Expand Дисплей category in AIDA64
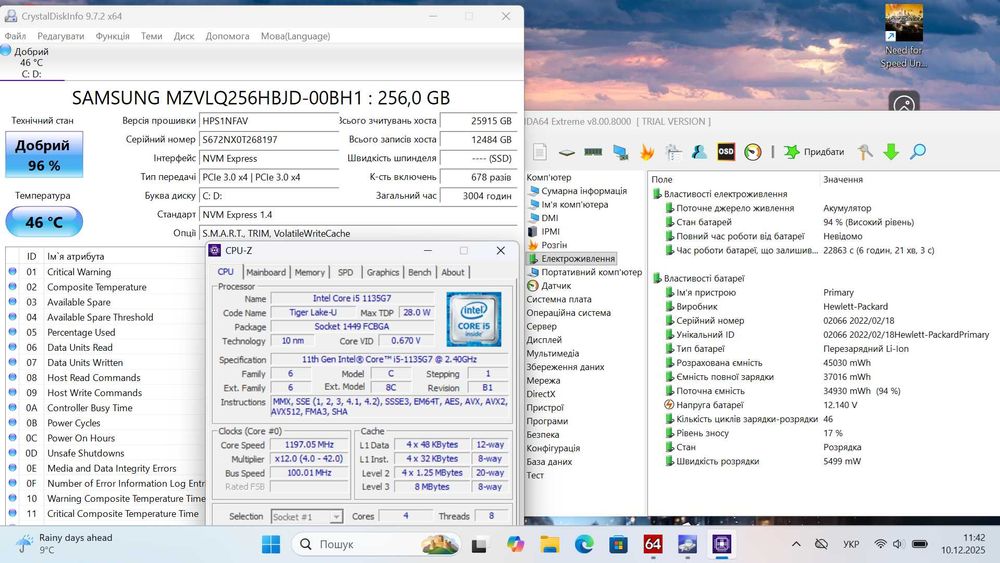 click(544, 340)
